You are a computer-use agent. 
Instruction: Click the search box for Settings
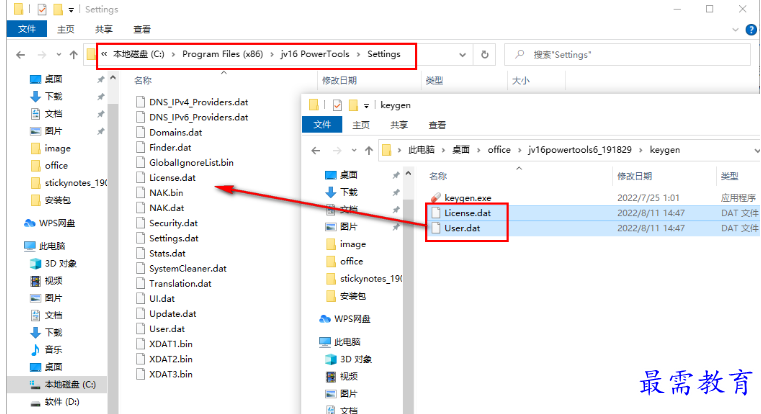click(x=627, y=55)
